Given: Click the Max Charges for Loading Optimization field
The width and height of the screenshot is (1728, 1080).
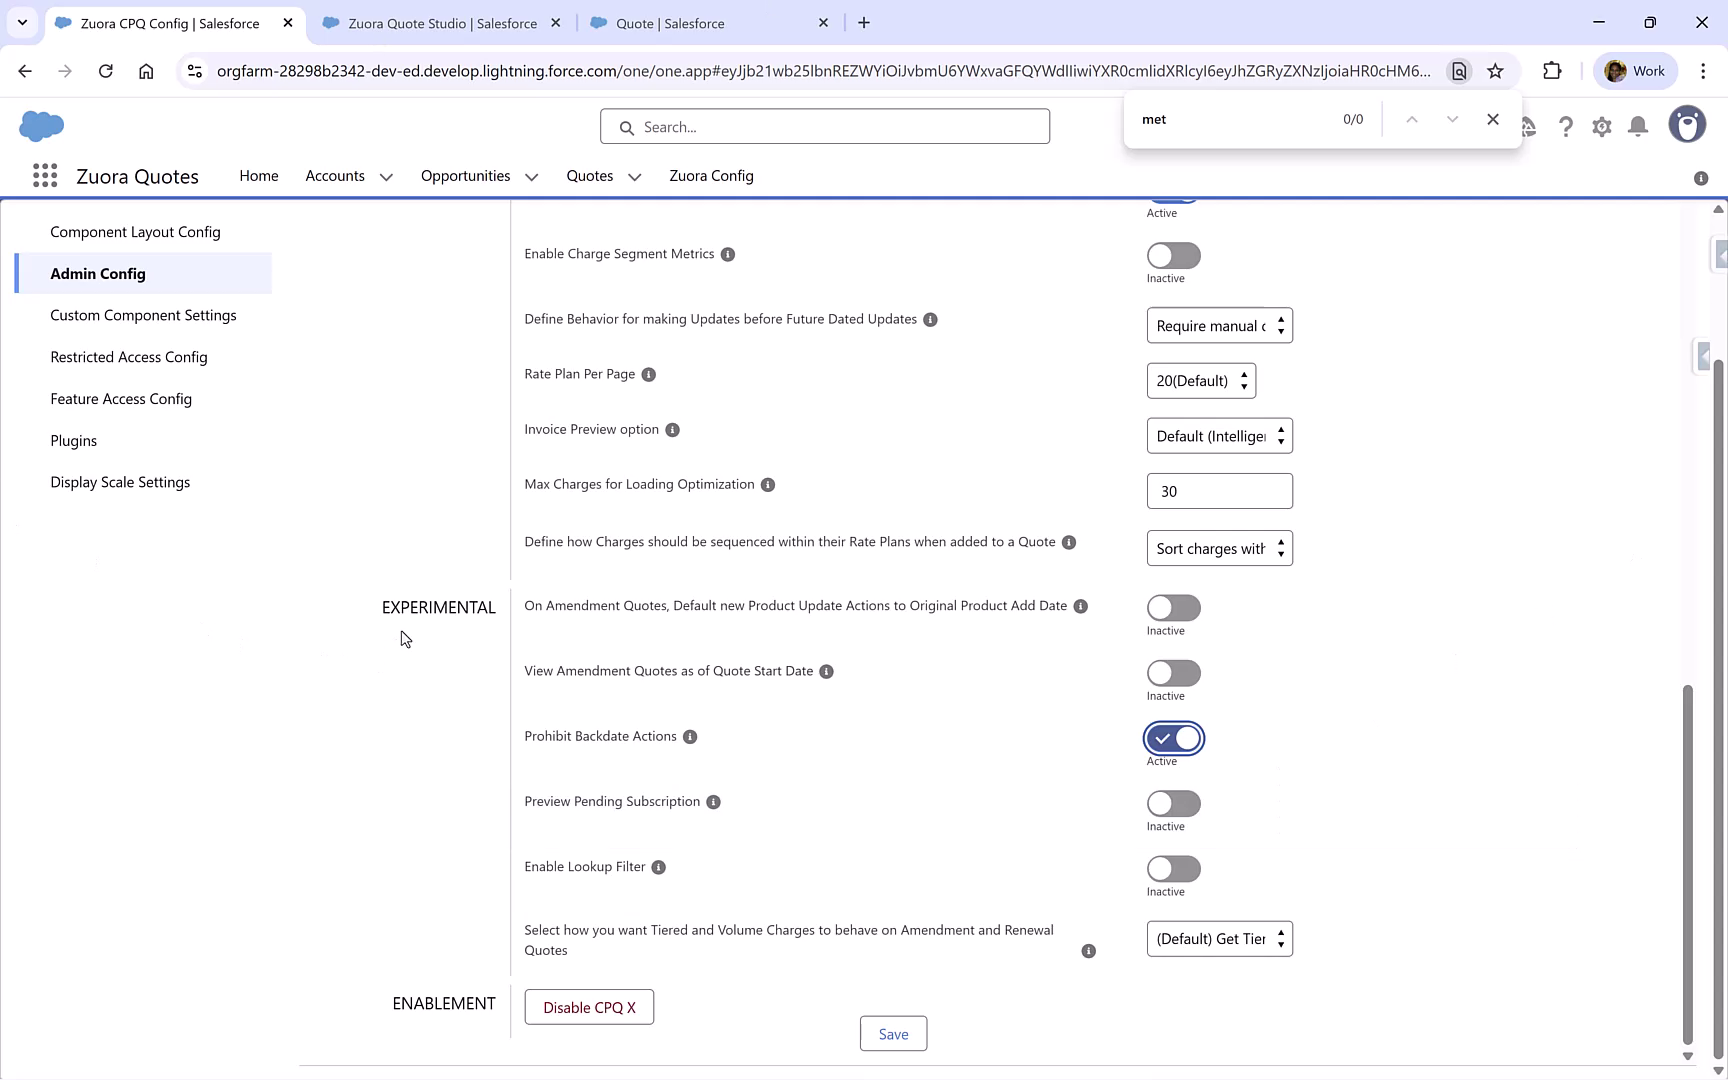Looking at the screenshot, I should (1219, 490).
